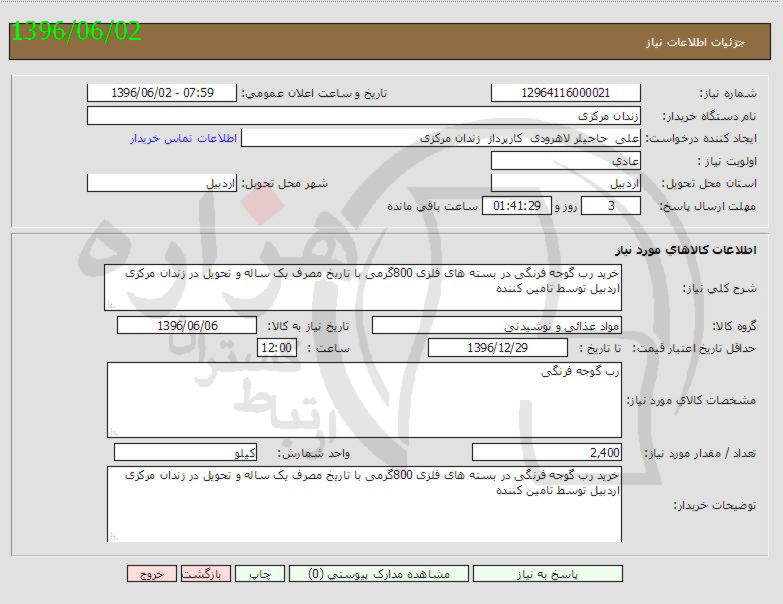Click the مهلت ارسال پاسخ label
This screenshot has height=604, width=783.
(x=708, y=206)
